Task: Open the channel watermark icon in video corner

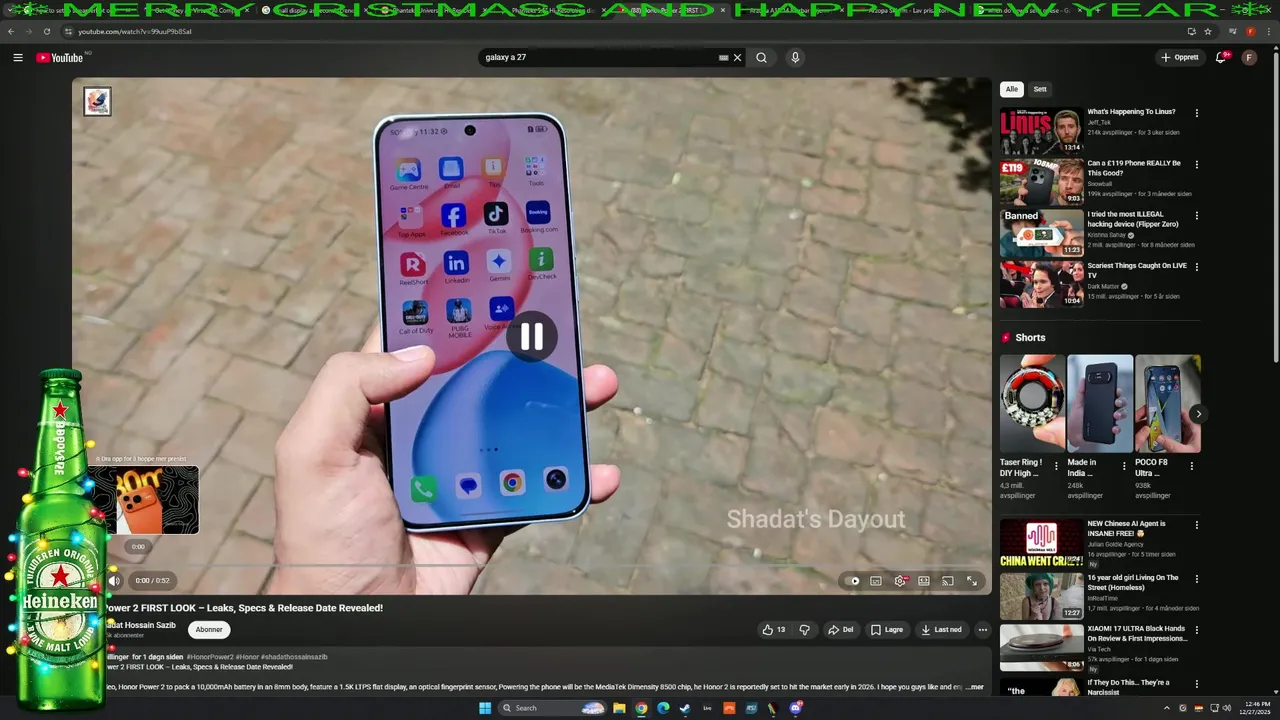Action: click(97, 101)
